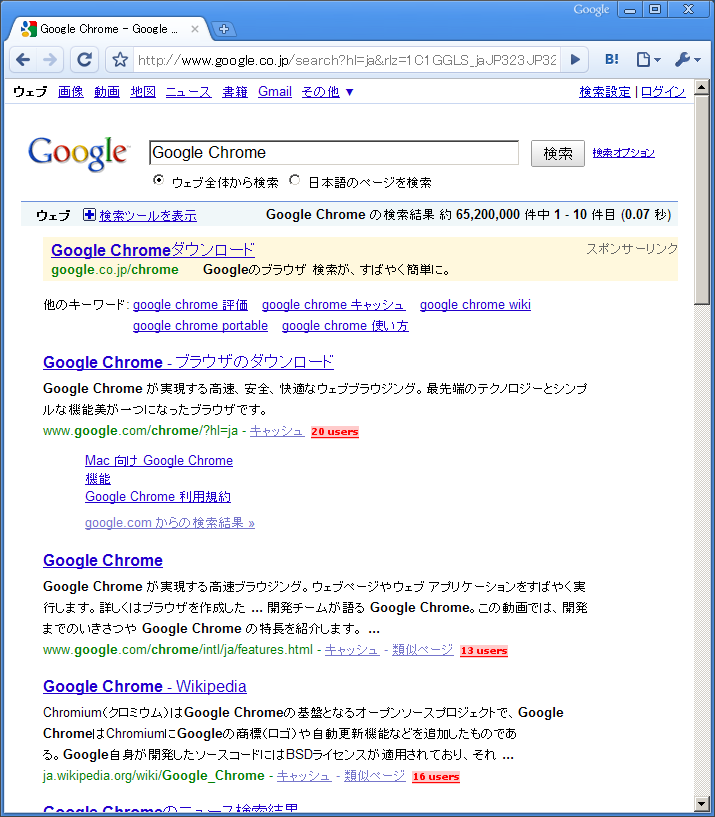This screenshot has height=817, width=715.
Task: Click into the Google search box
Action: pyautogui.click(x=334, y=153)
